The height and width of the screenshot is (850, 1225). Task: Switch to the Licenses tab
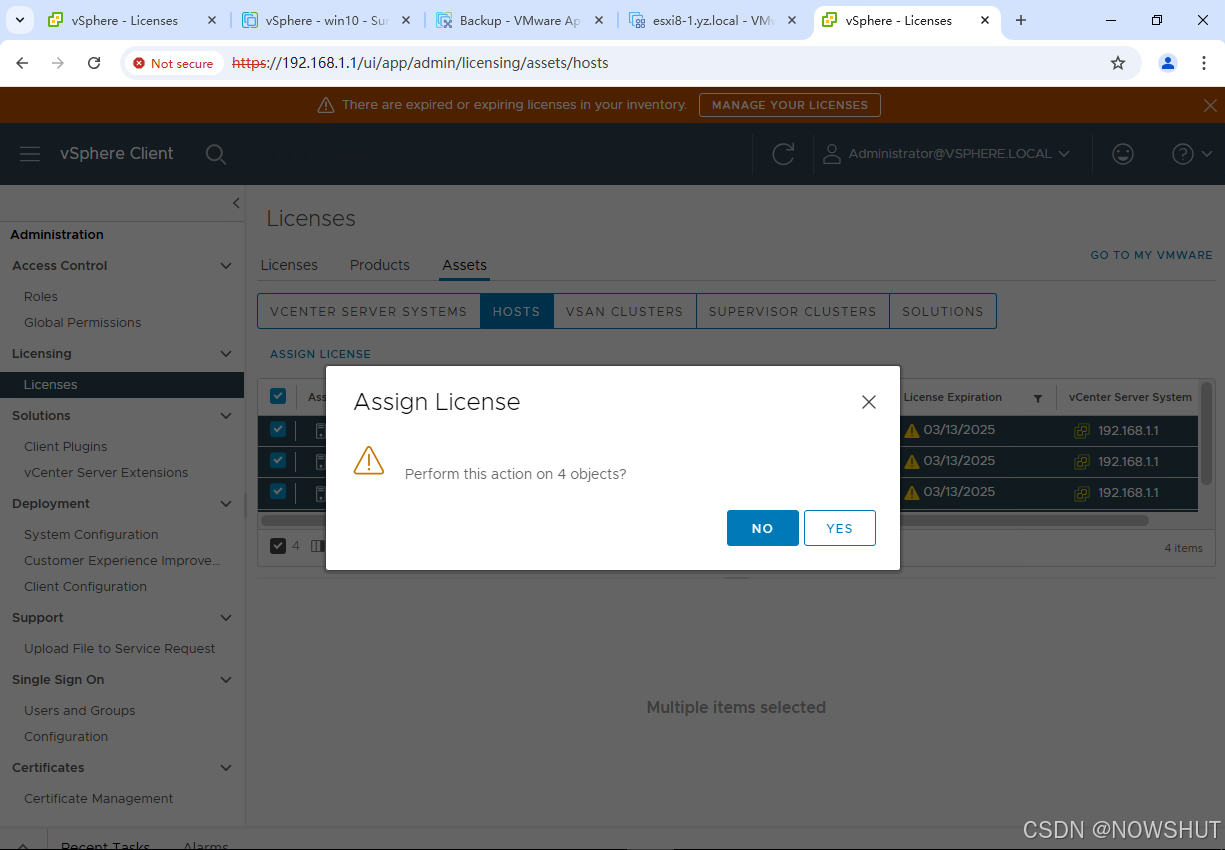(289, 265)
